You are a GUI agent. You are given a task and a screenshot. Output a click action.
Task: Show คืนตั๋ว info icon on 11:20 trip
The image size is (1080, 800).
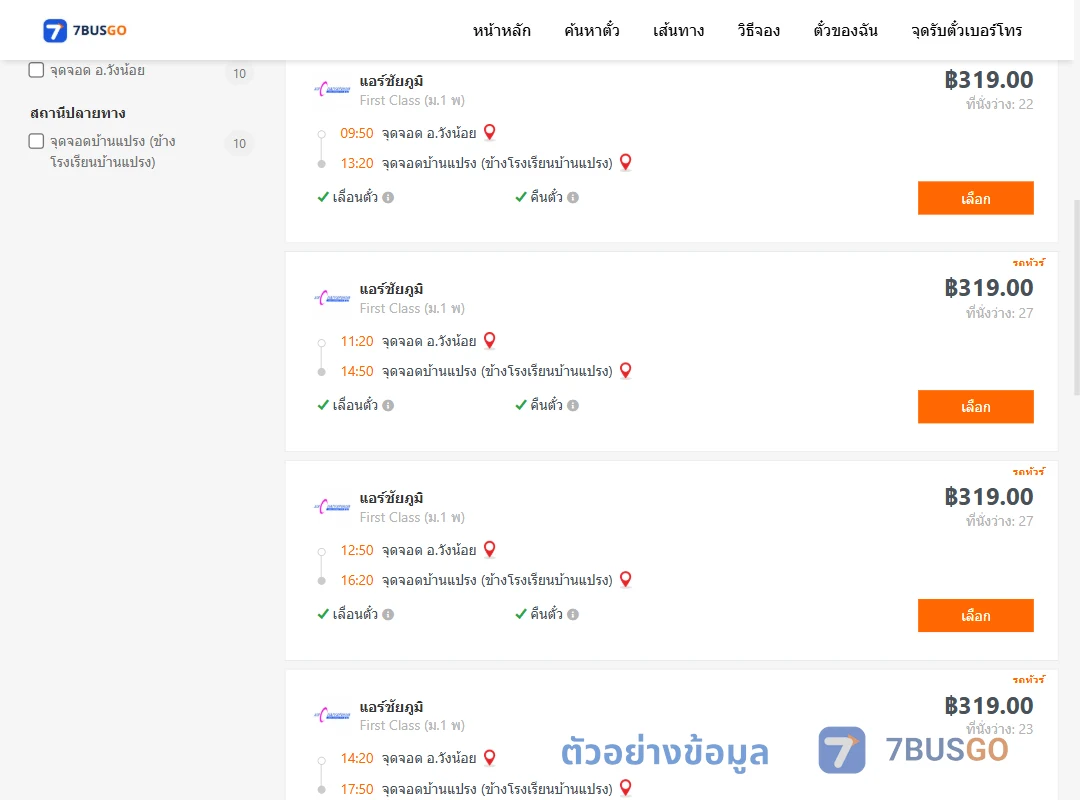click(x=573, y=406)
